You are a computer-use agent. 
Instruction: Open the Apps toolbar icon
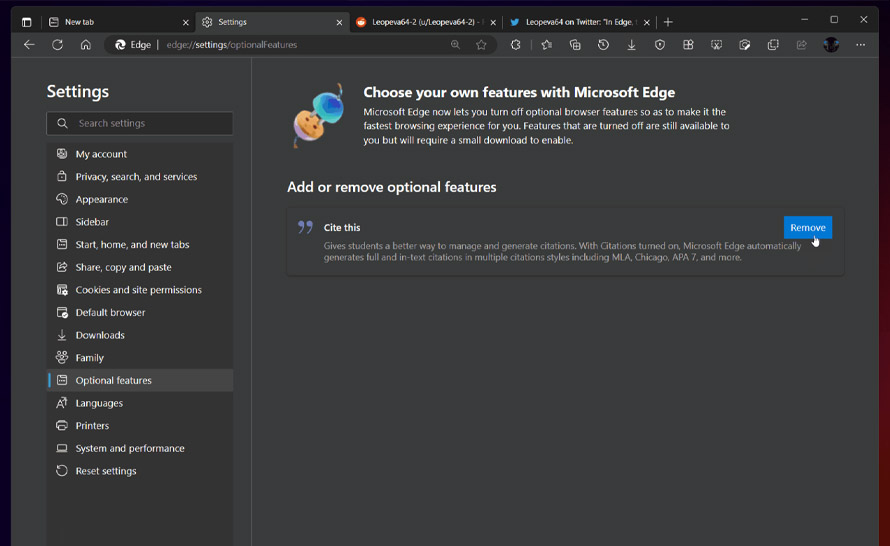[x=688, y=45]
